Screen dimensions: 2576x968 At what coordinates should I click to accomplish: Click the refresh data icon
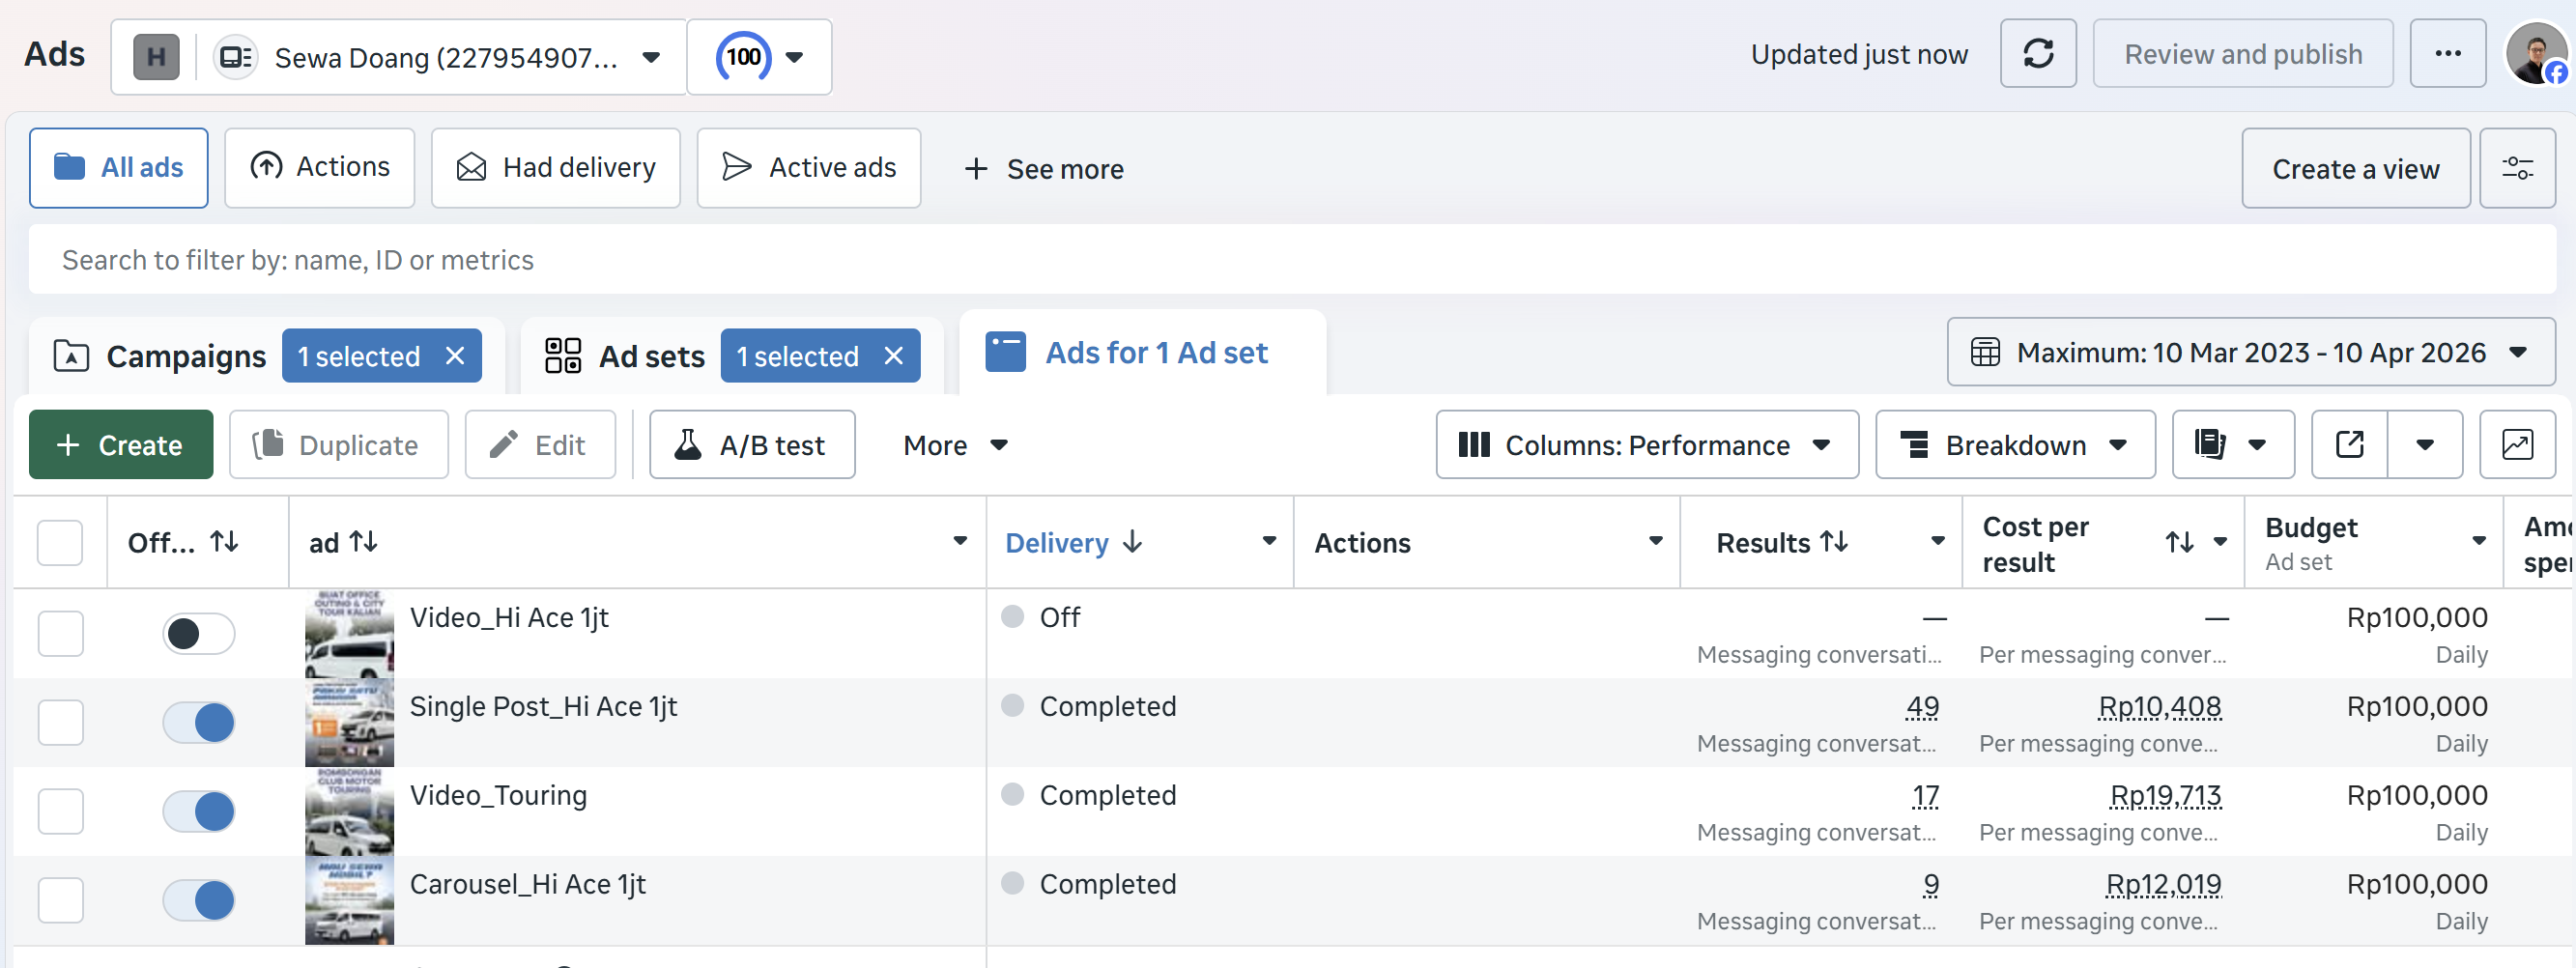[x=2037, y=54]
